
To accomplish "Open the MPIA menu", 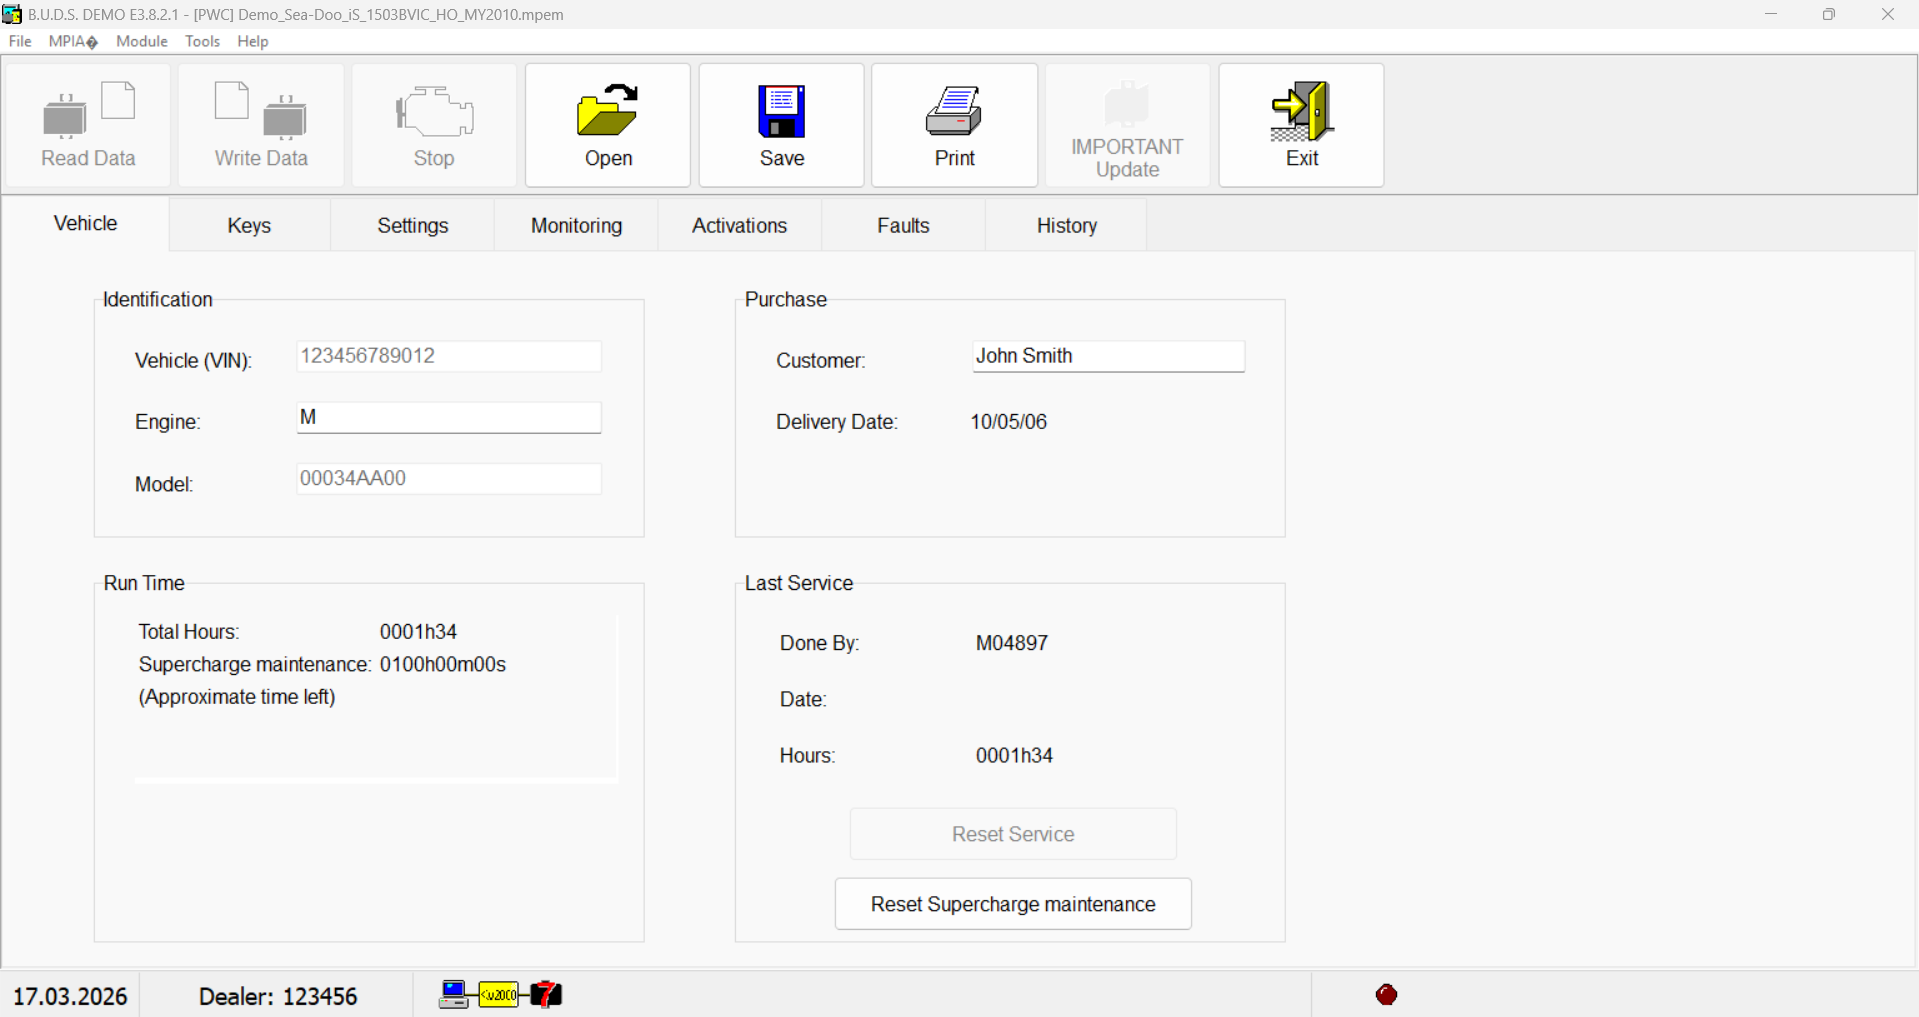I will click(73, 41).
